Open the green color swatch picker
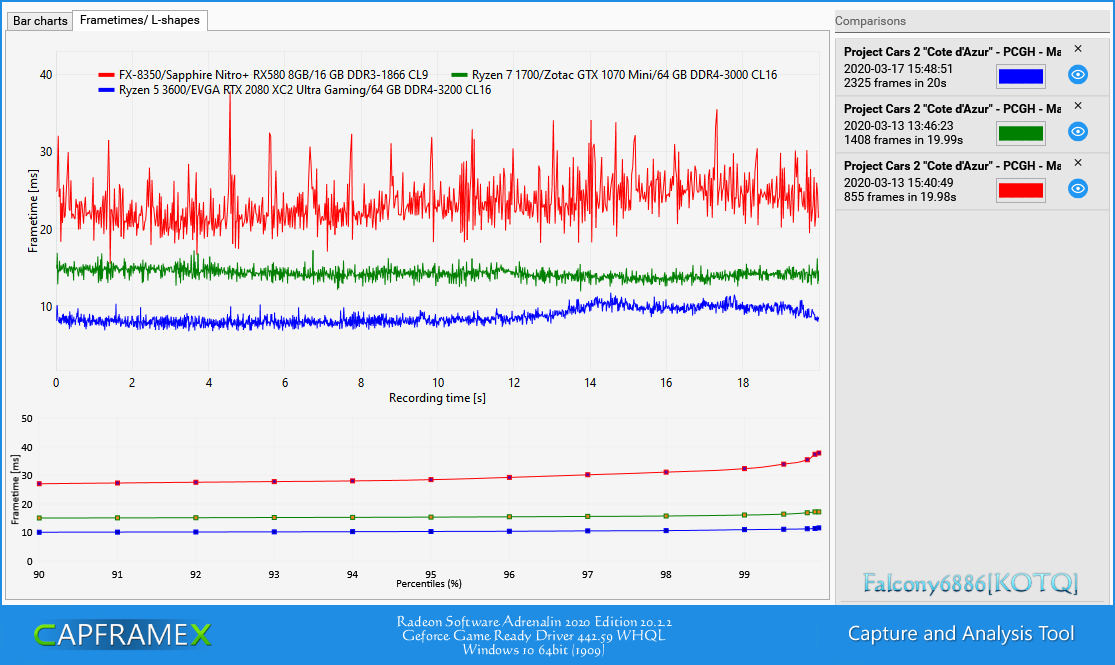 pyautogui.click(x=1020, y=133)
